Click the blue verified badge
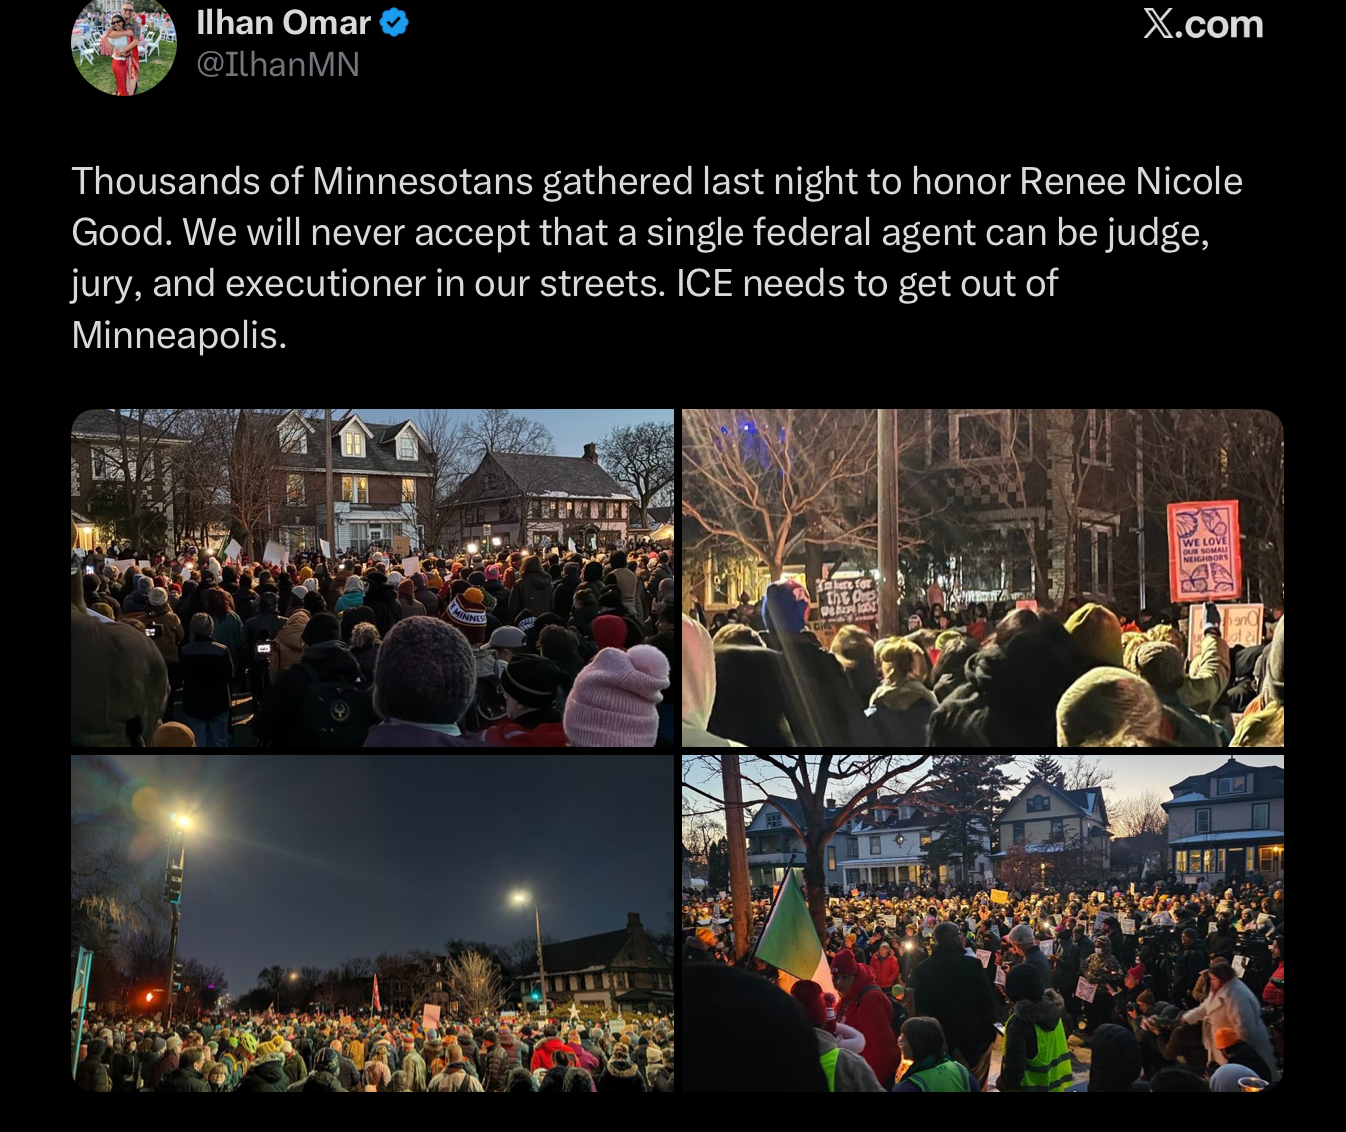This screenshot has width=1346, height=1132. 394,22
